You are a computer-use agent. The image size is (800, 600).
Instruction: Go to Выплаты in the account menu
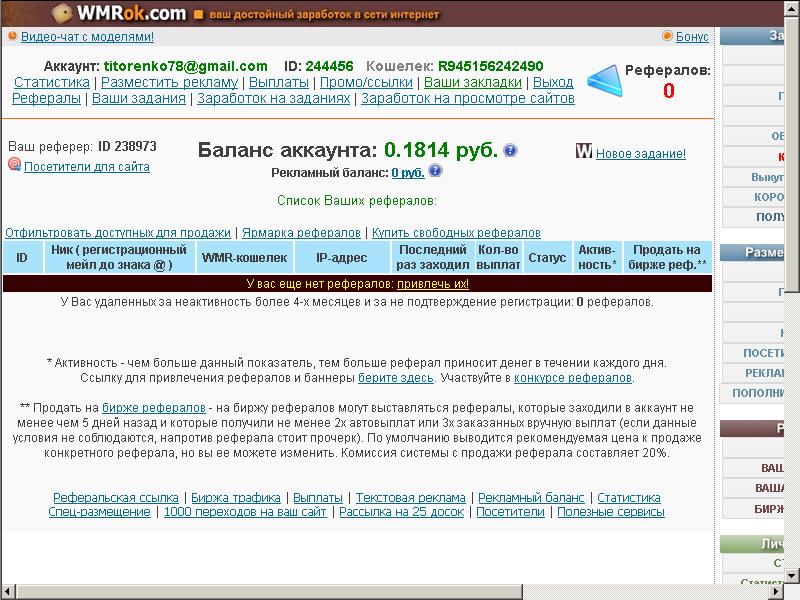click(x=279, y=82)
